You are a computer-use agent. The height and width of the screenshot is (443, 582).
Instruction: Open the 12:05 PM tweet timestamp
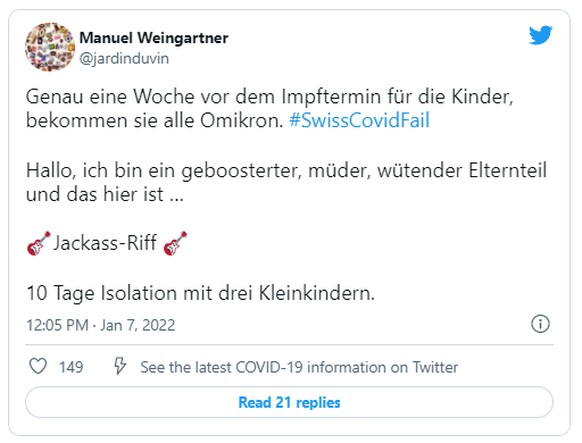(x=57, y=325)
